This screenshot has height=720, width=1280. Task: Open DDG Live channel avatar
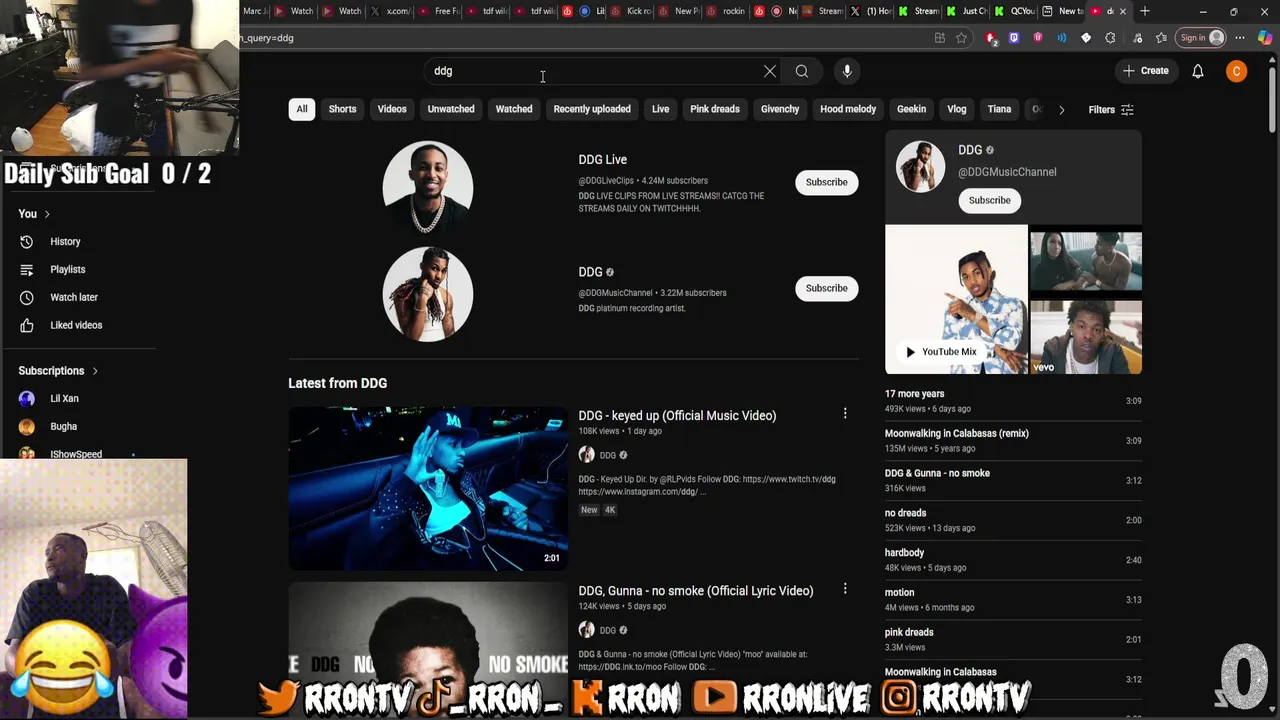(428, 187)
